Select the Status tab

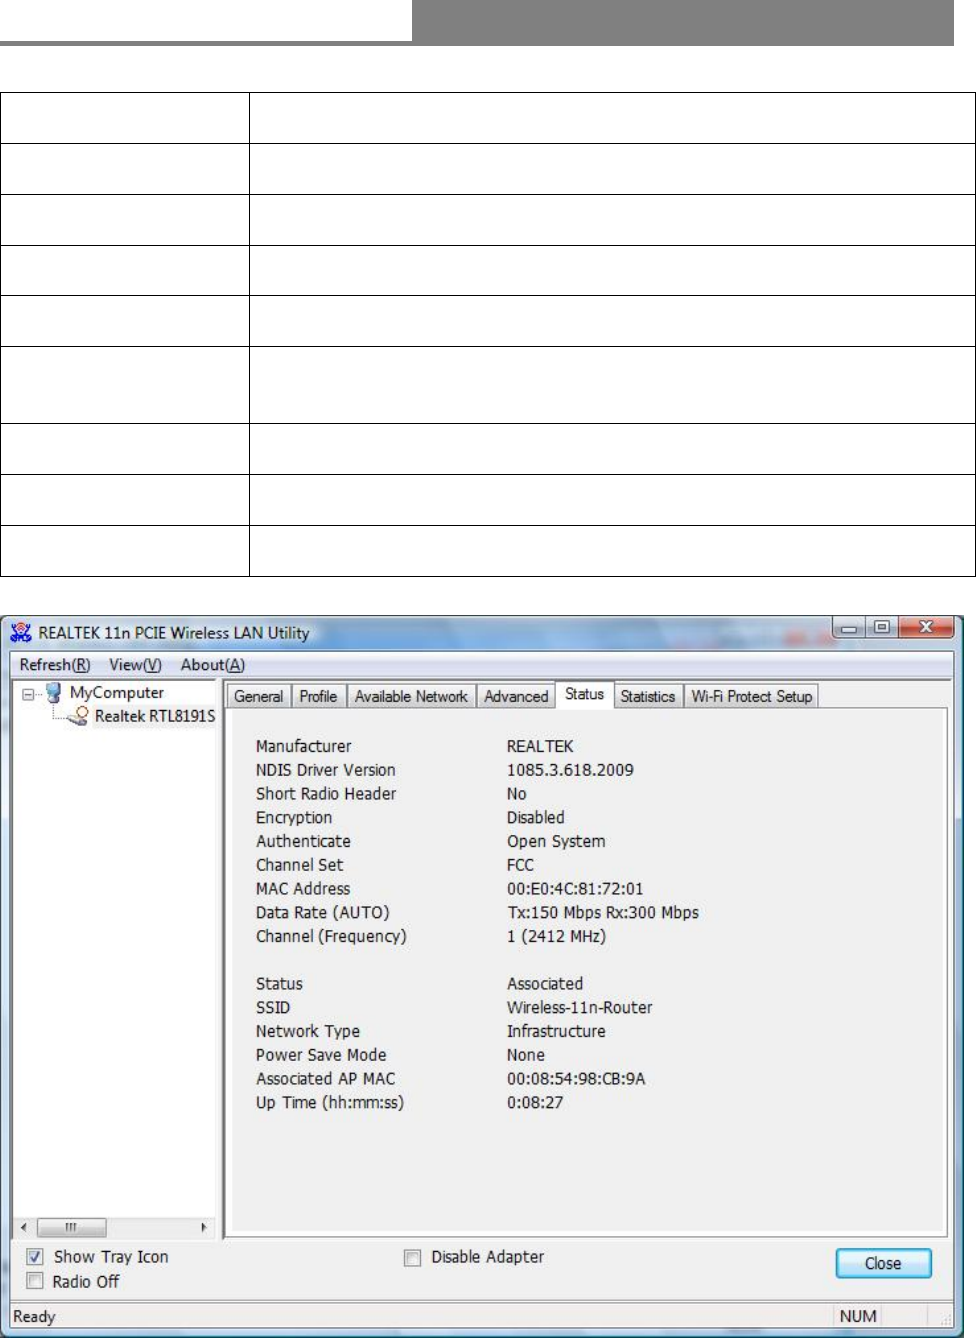(x=584, y=694)
